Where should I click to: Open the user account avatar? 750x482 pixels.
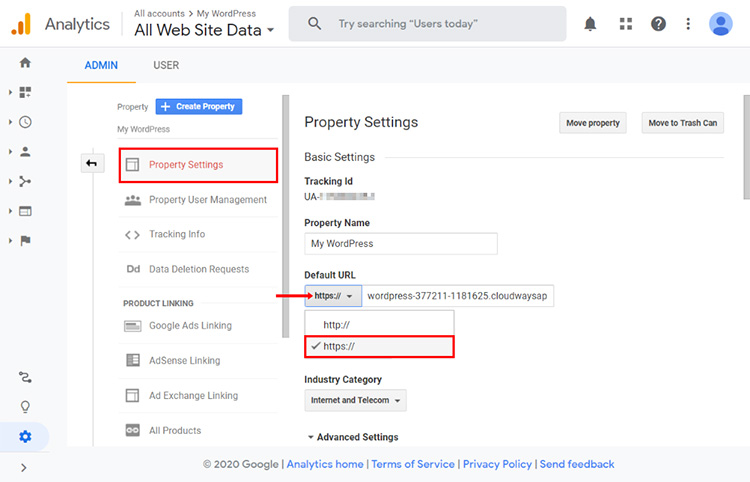[x=720, y=24]
